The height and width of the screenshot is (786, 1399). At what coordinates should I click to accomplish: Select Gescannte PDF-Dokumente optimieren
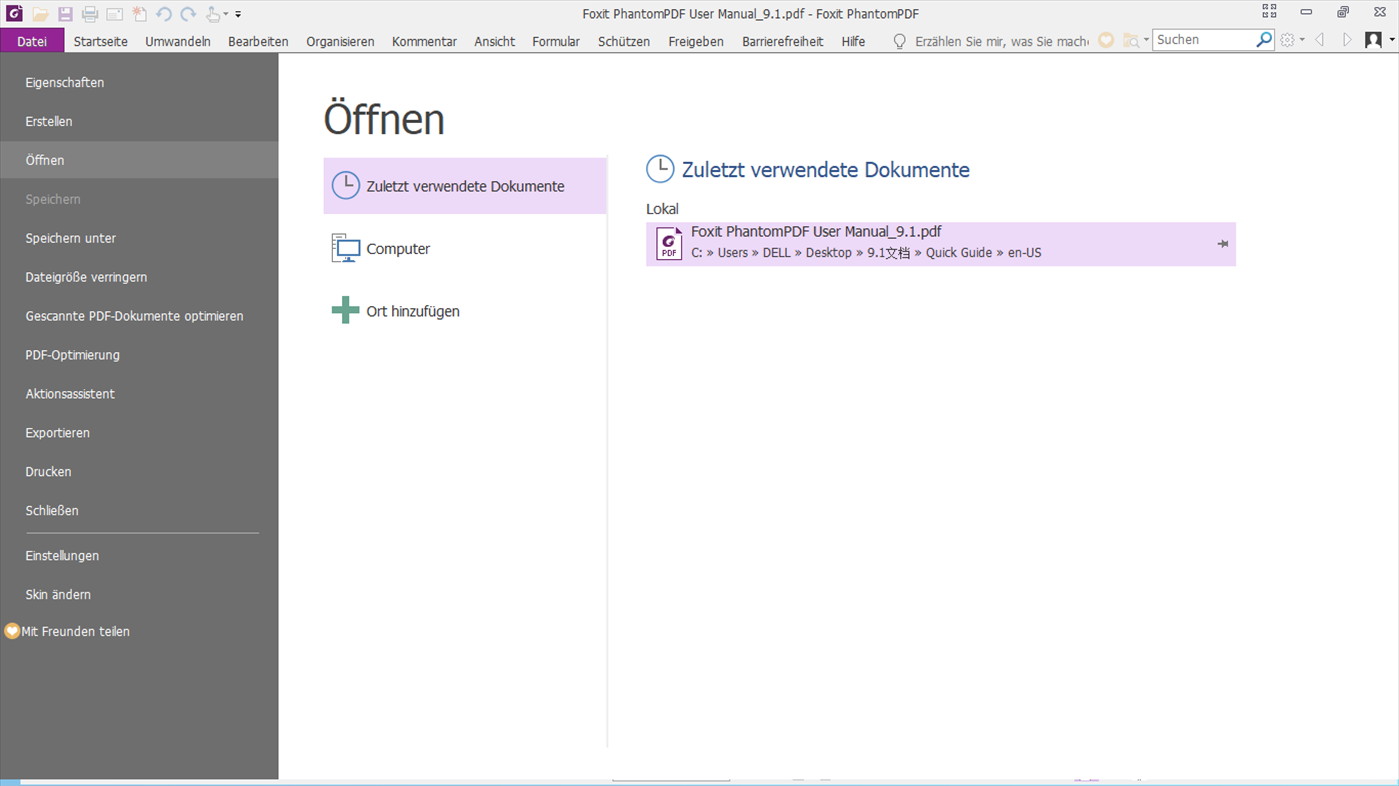point(139,316)
